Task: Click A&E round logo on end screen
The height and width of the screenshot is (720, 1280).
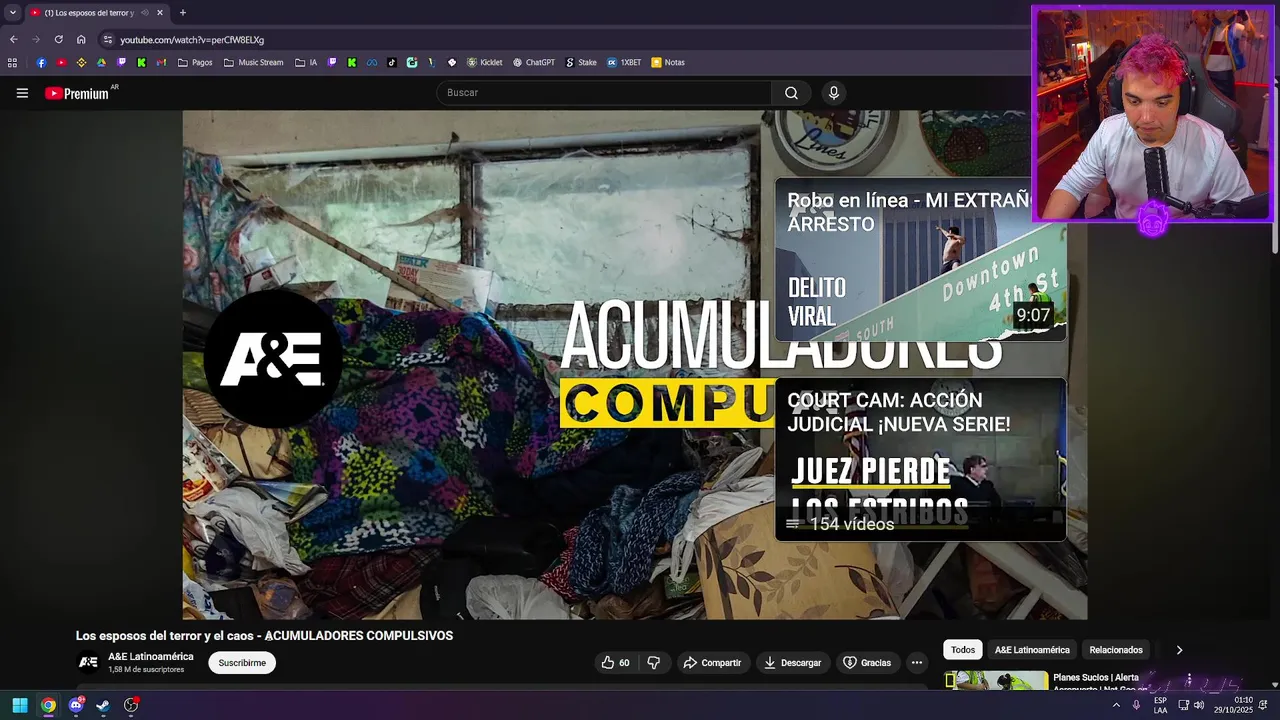Action: point(272,358)
